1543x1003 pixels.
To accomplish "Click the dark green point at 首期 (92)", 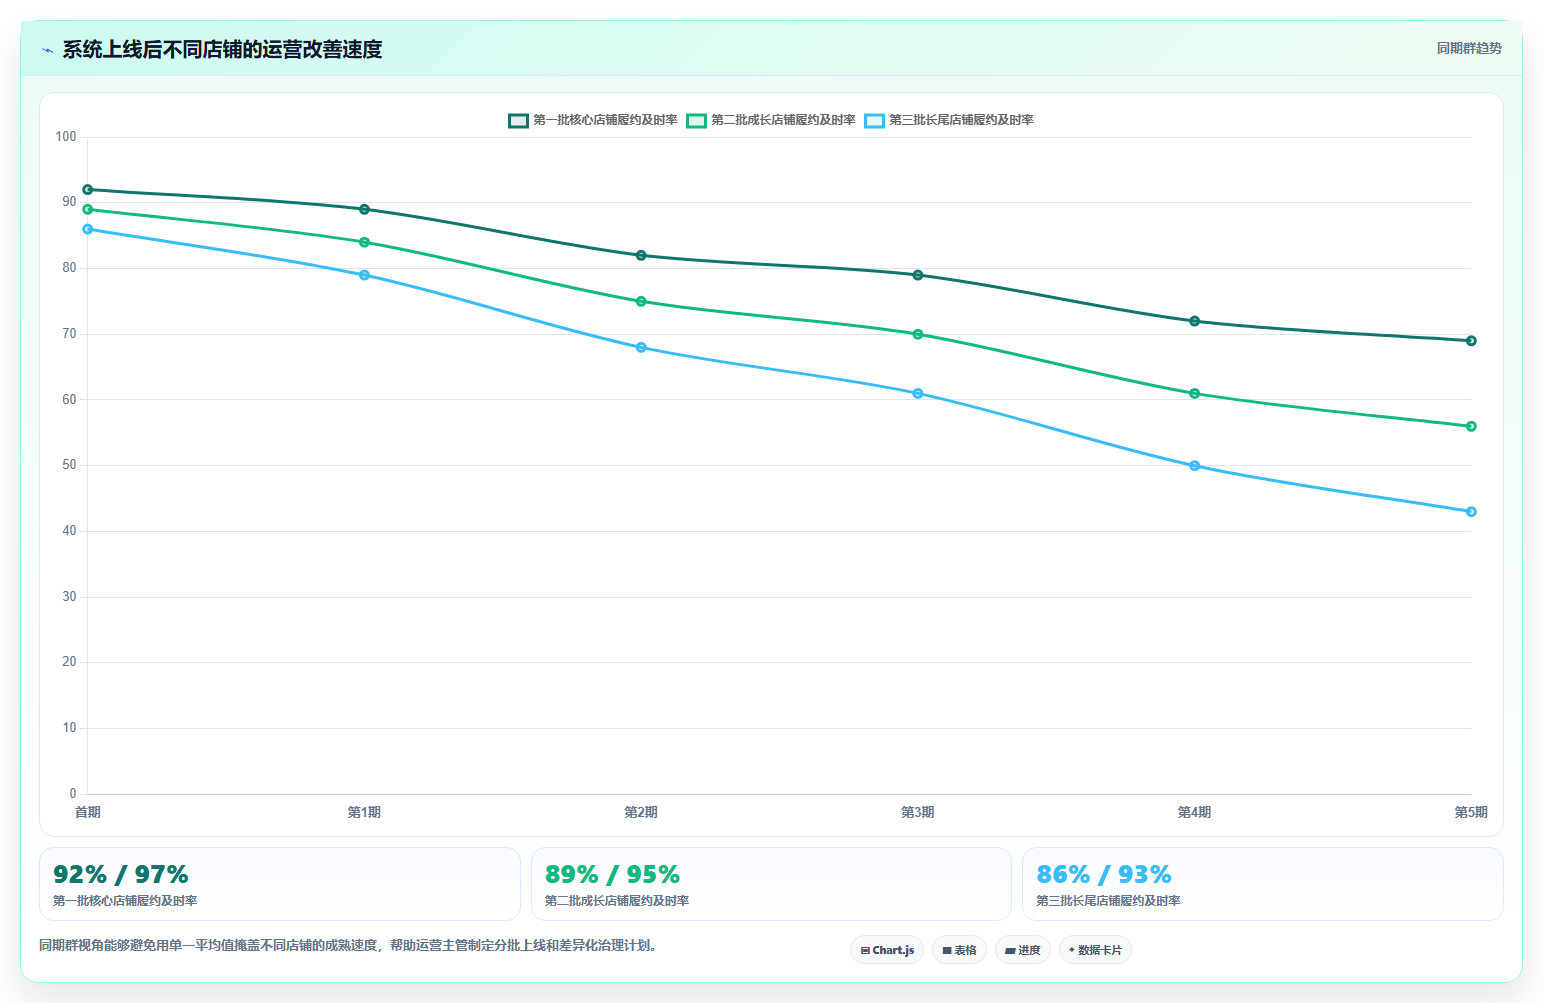I will click(x=88, y=190).
